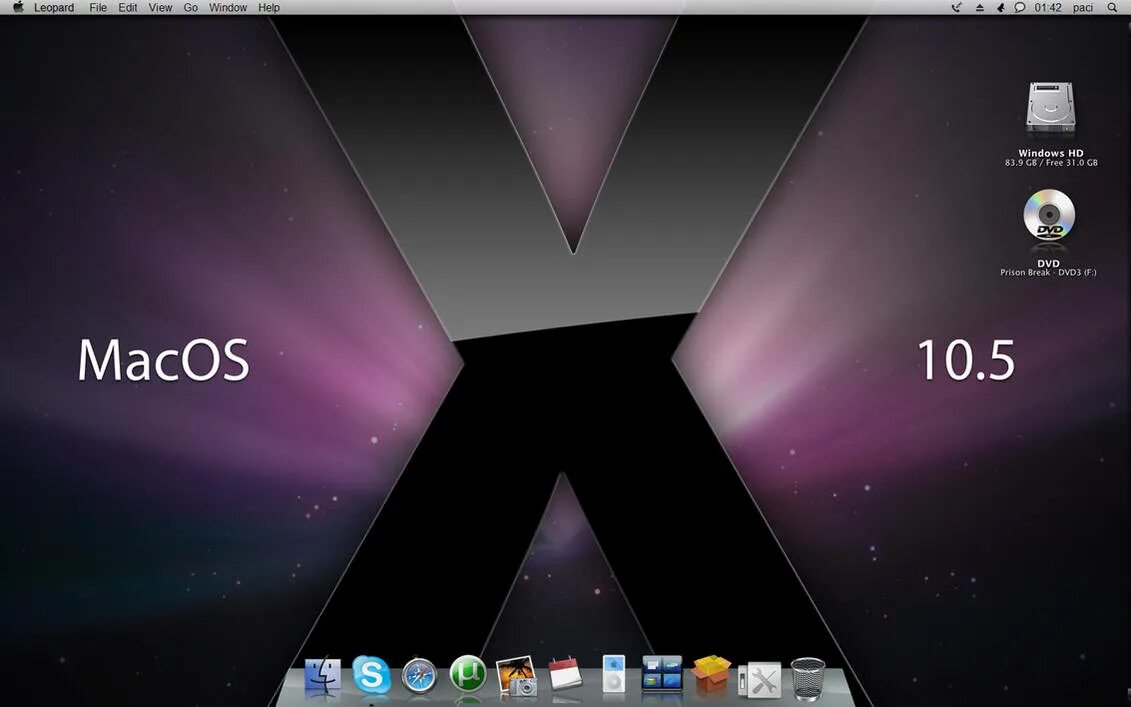Open the paci user menu

1083,7
